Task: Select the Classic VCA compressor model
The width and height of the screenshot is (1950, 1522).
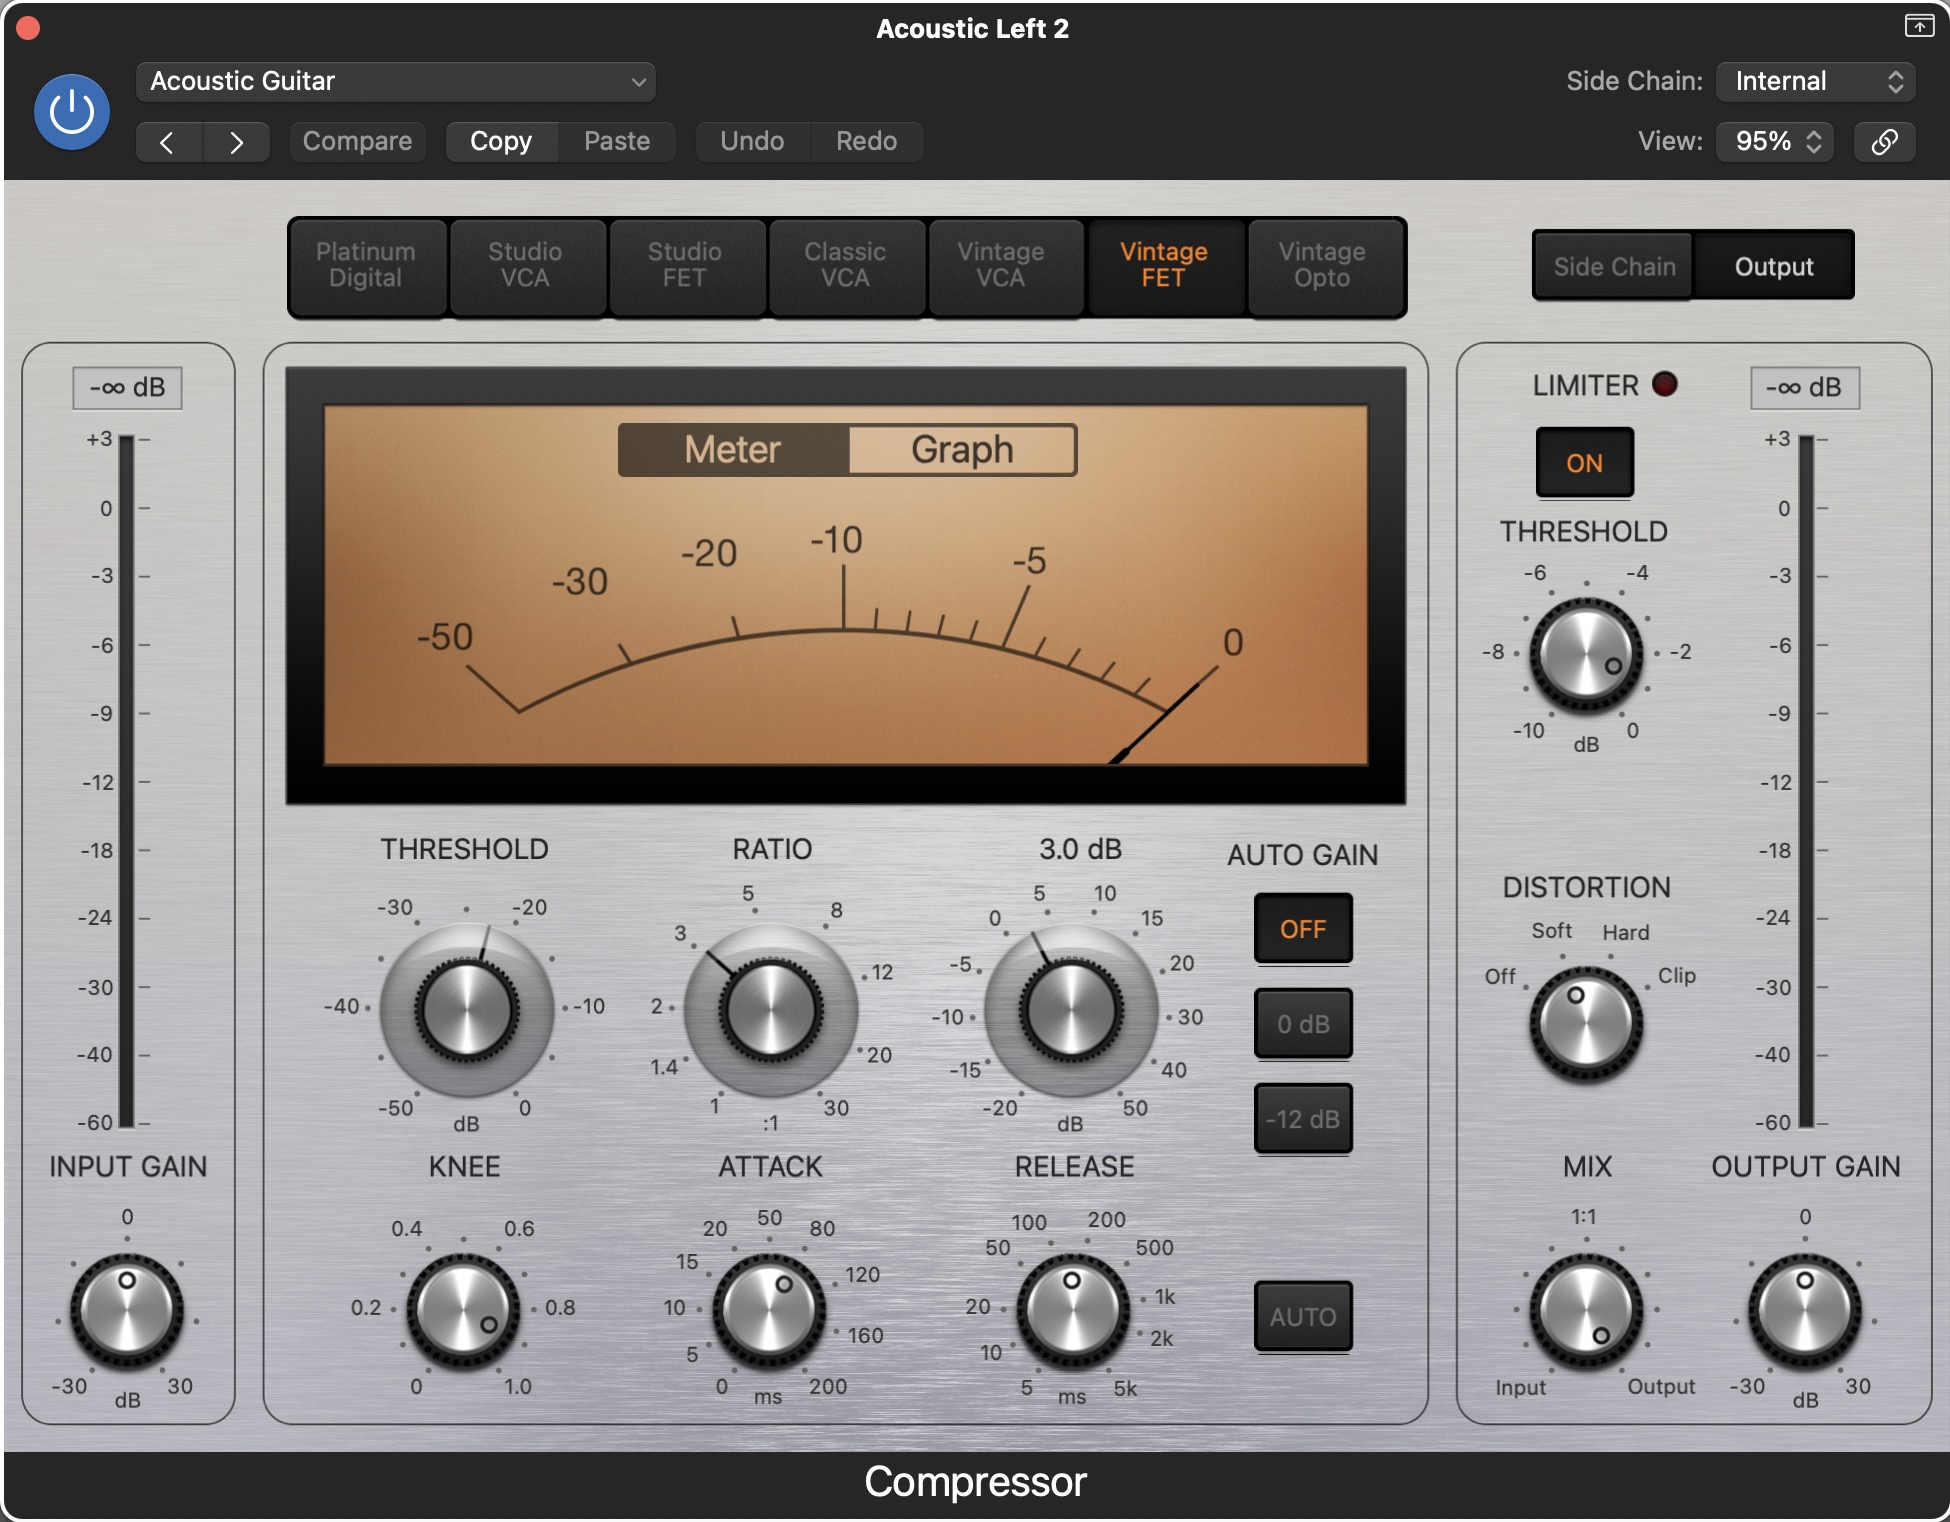Action: click(845, 266)
